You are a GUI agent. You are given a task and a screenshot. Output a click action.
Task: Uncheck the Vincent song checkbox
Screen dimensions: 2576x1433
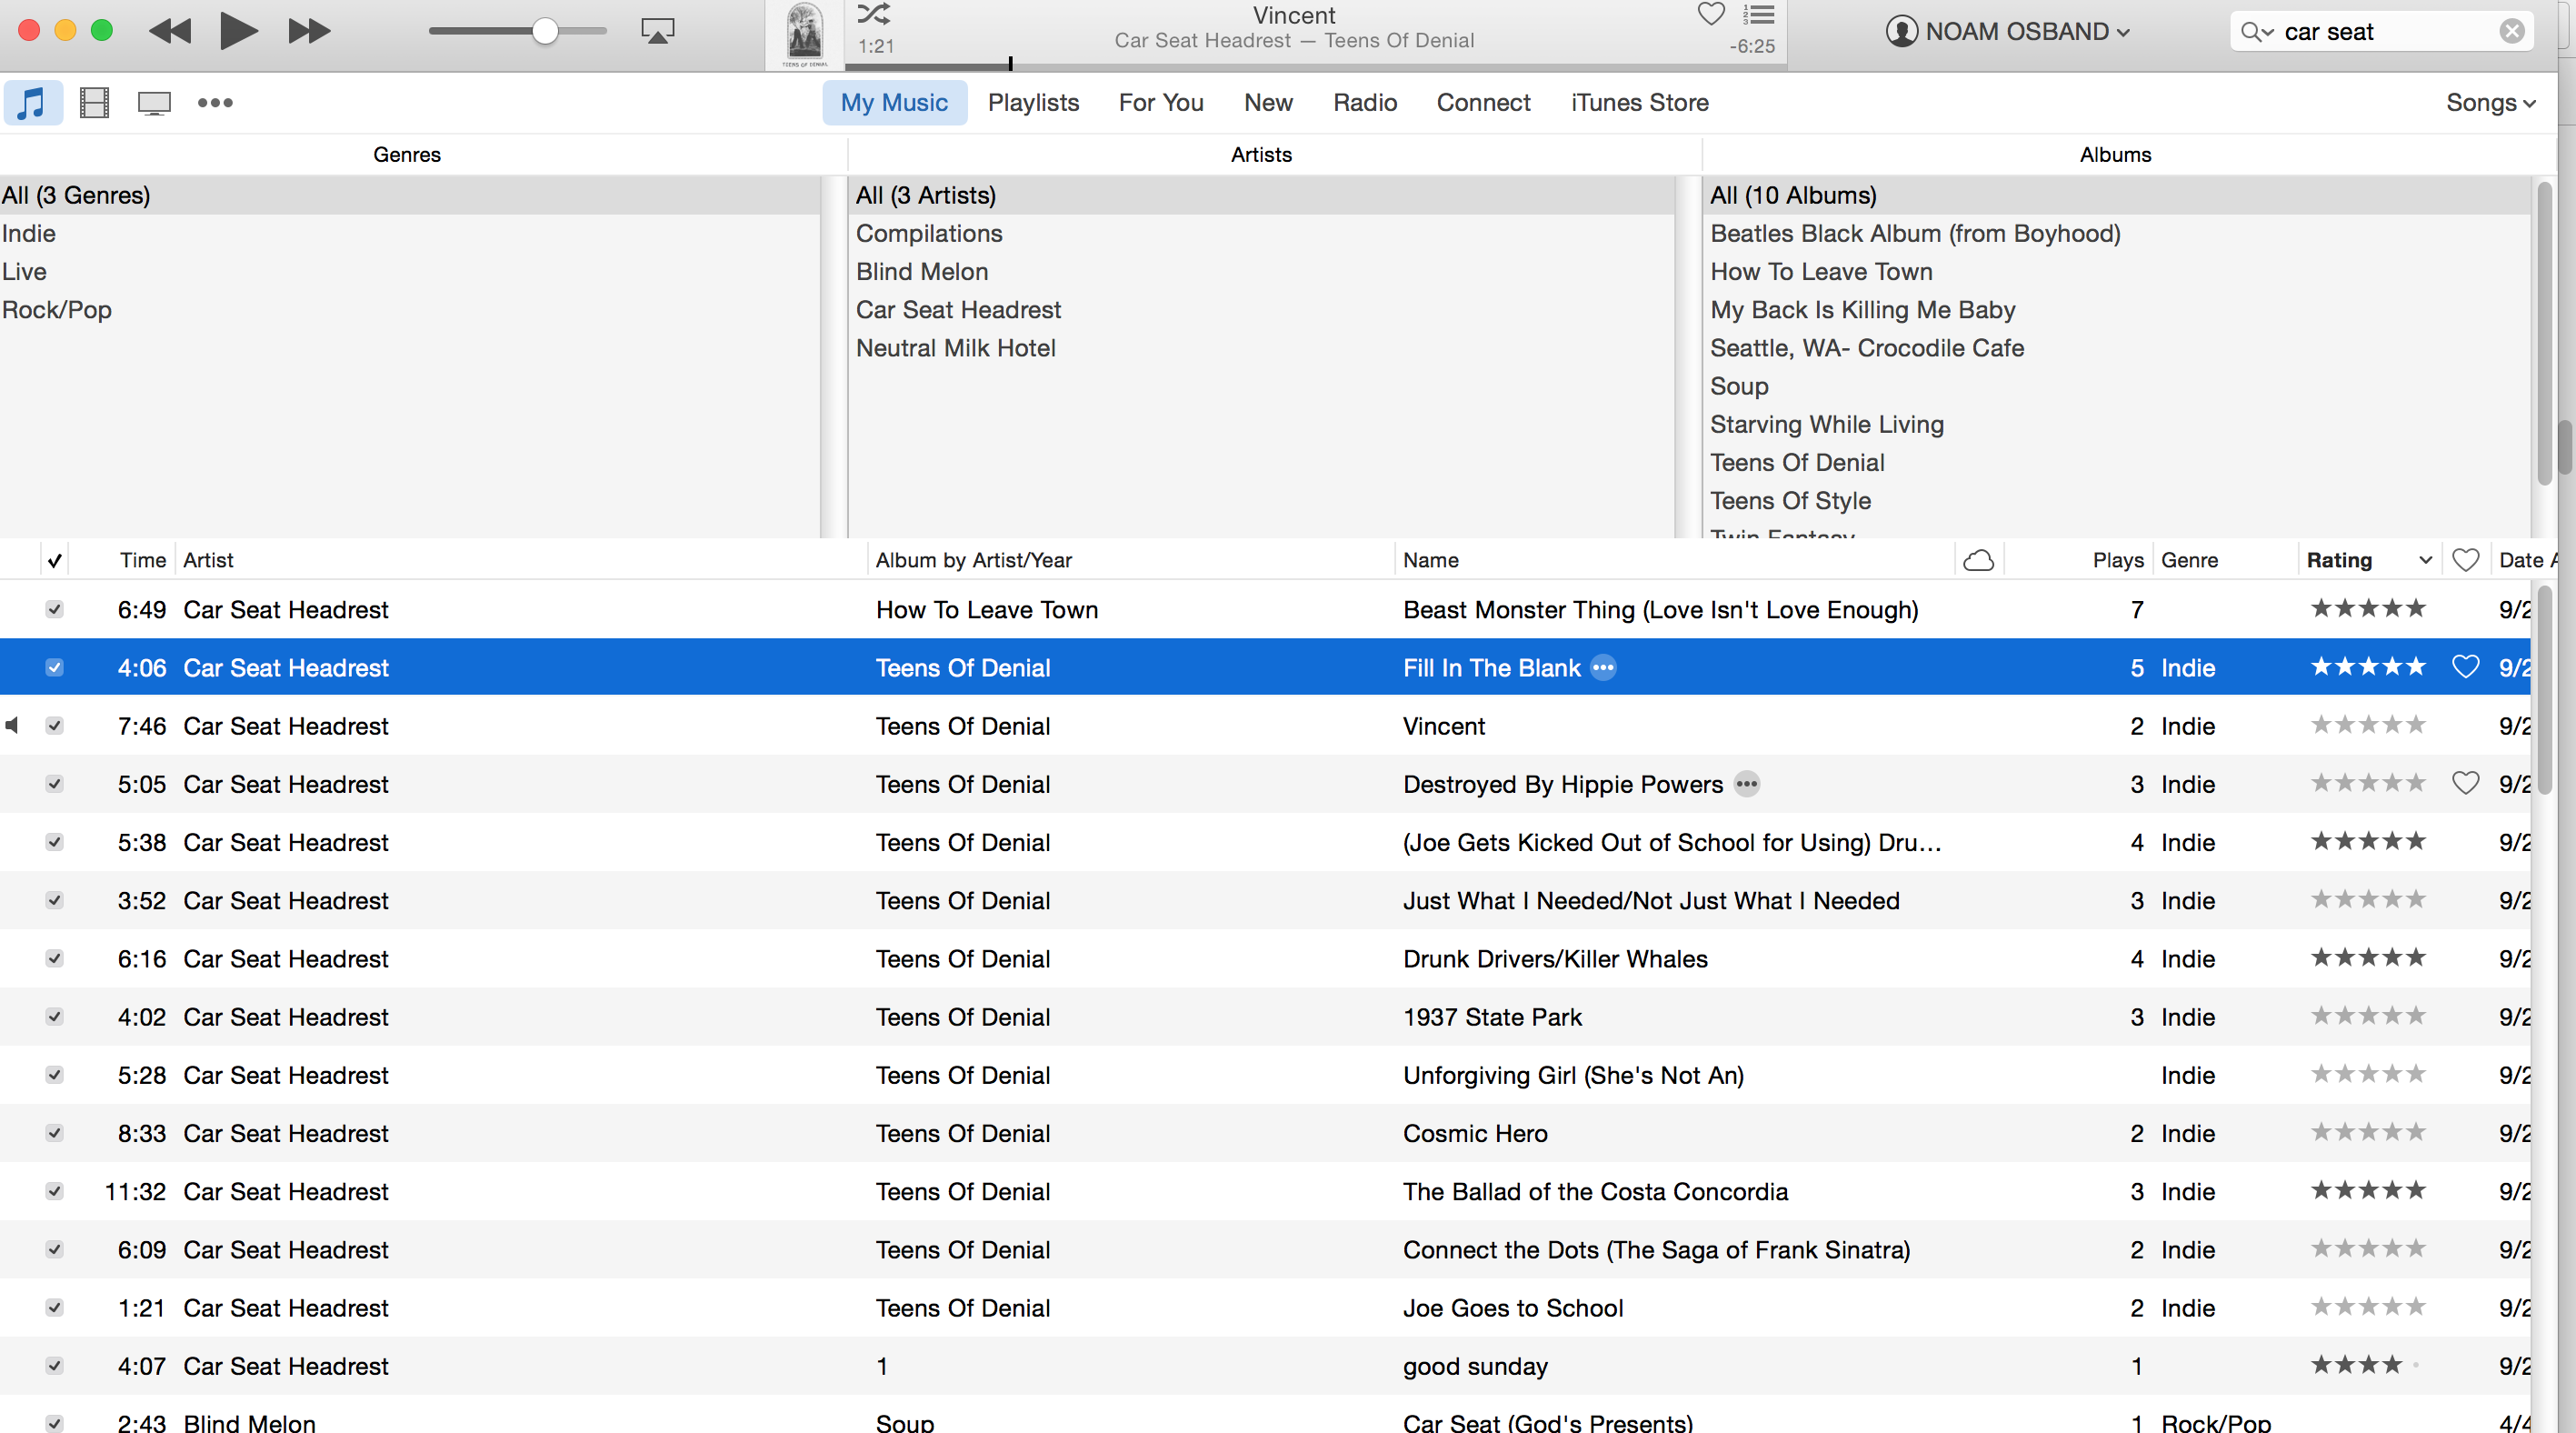coord(55,725)
